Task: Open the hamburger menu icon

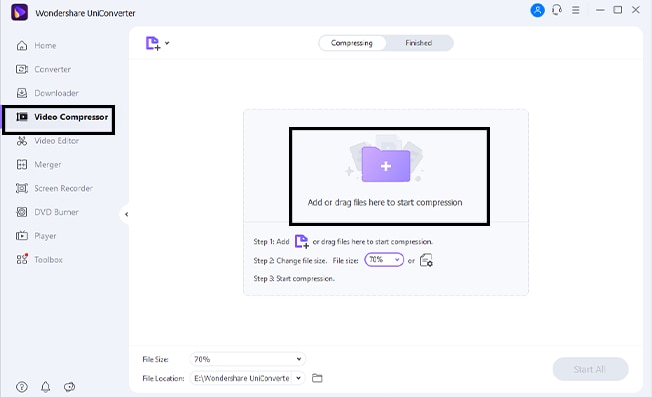Action: (575, 10)
